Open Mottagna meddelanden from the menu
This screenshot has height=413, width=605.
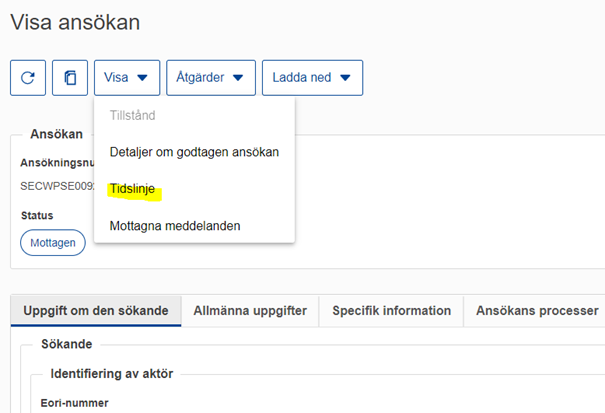tap(175, 226)
